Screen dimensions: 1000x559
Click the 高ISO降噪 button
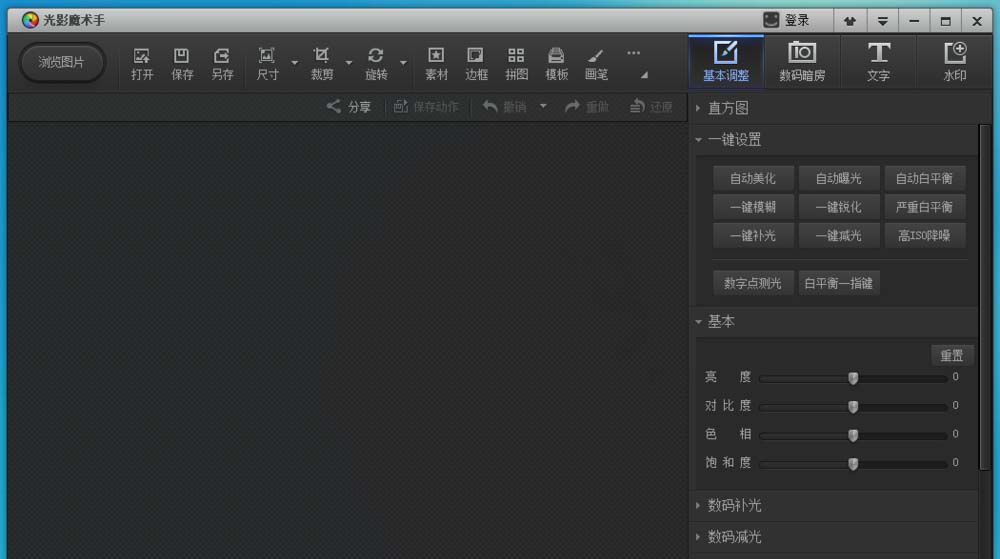coord(924,236)
